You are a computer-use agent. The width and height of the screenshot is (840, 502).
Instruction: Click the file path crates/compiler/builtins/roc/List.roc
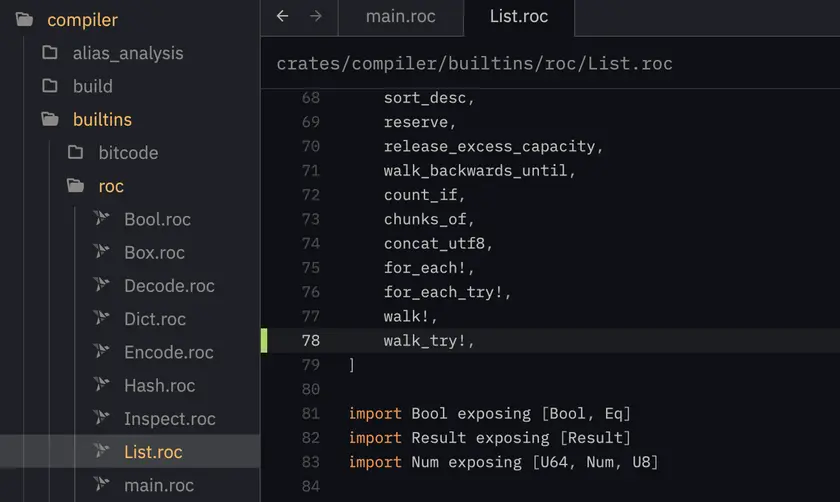[x=474, y=64]
